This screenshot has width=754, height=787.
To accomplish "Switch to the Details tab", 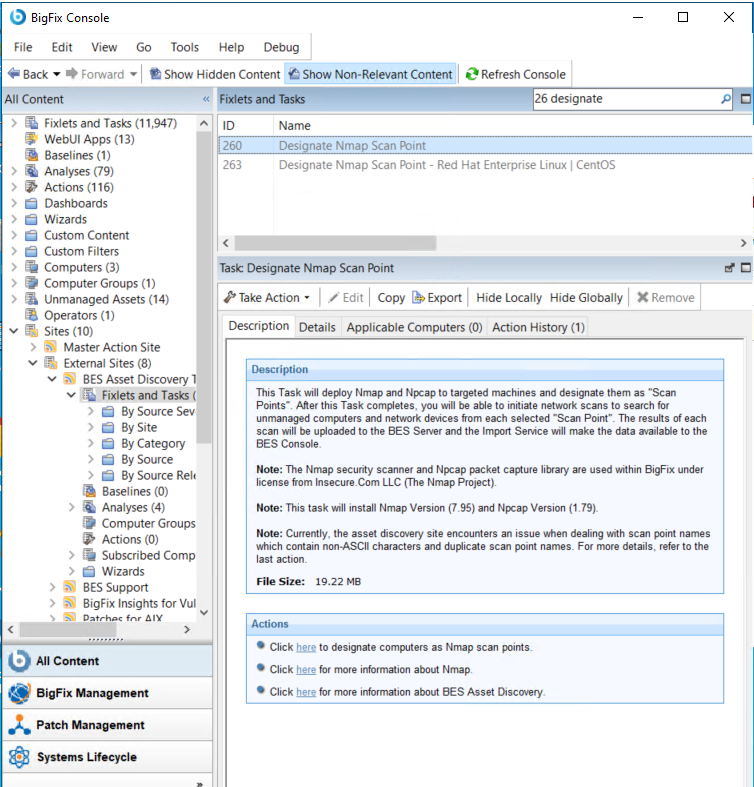I will [317, 327].
